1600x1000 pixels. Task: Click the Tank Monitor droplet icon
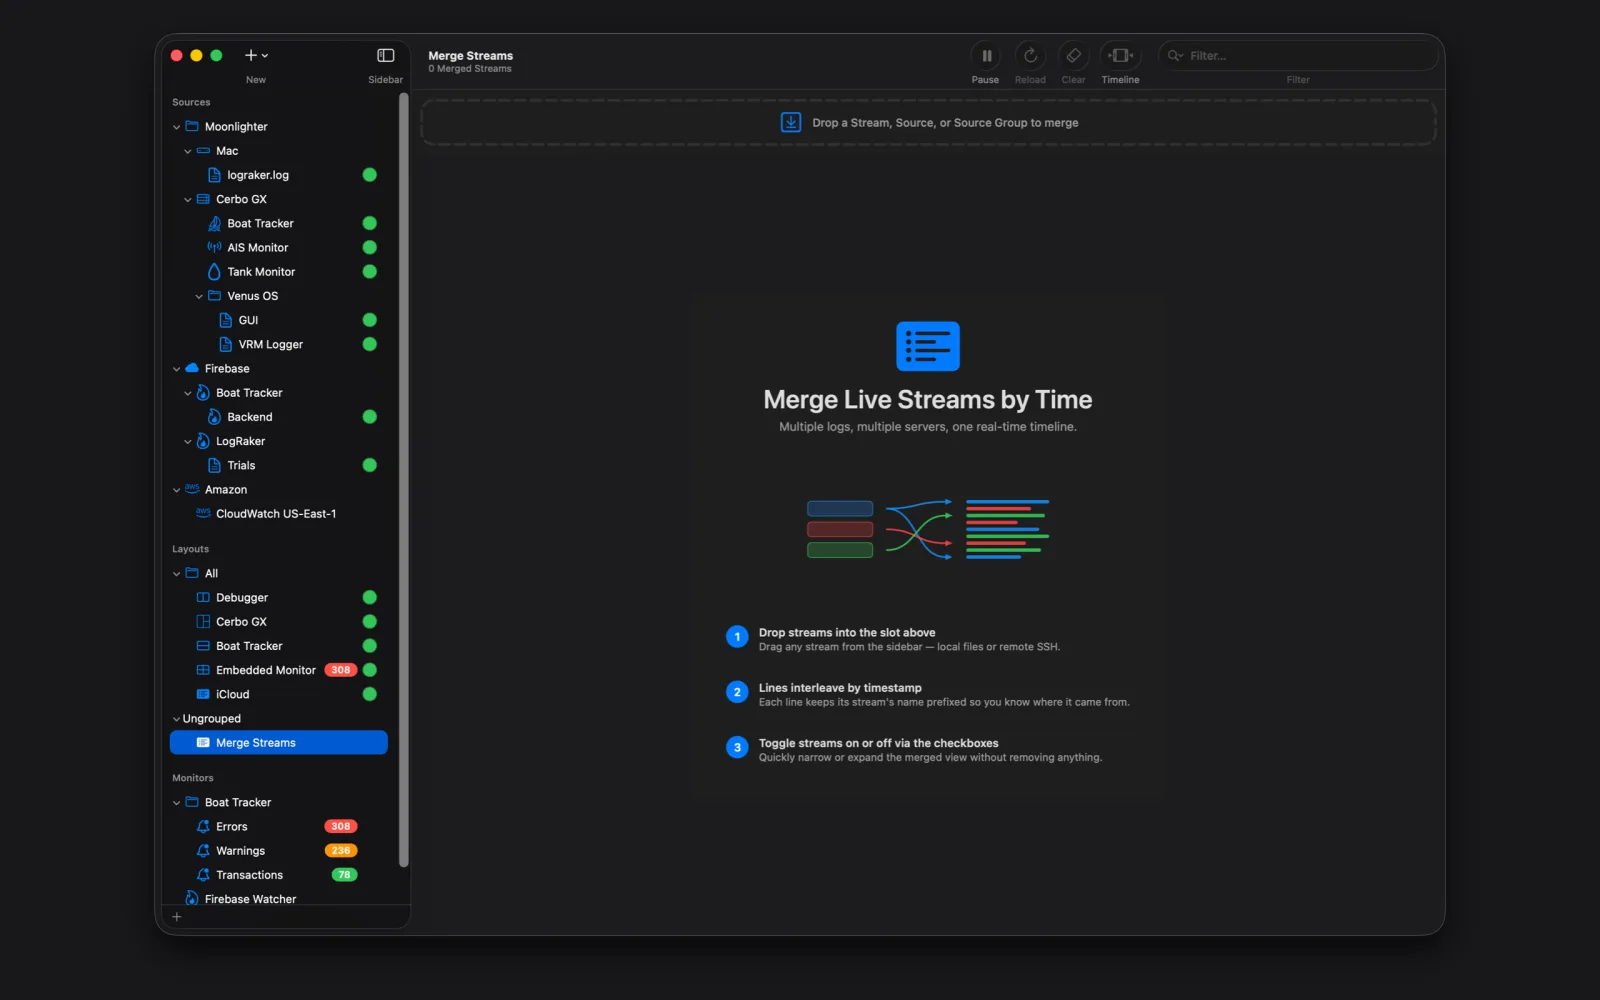click(x=214, y=272)
